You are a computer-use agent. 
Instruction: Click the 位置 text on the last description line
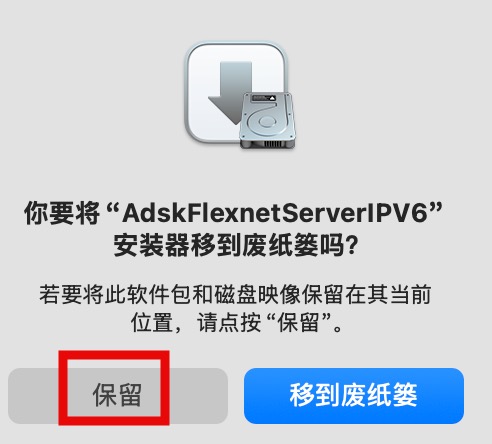152,323
